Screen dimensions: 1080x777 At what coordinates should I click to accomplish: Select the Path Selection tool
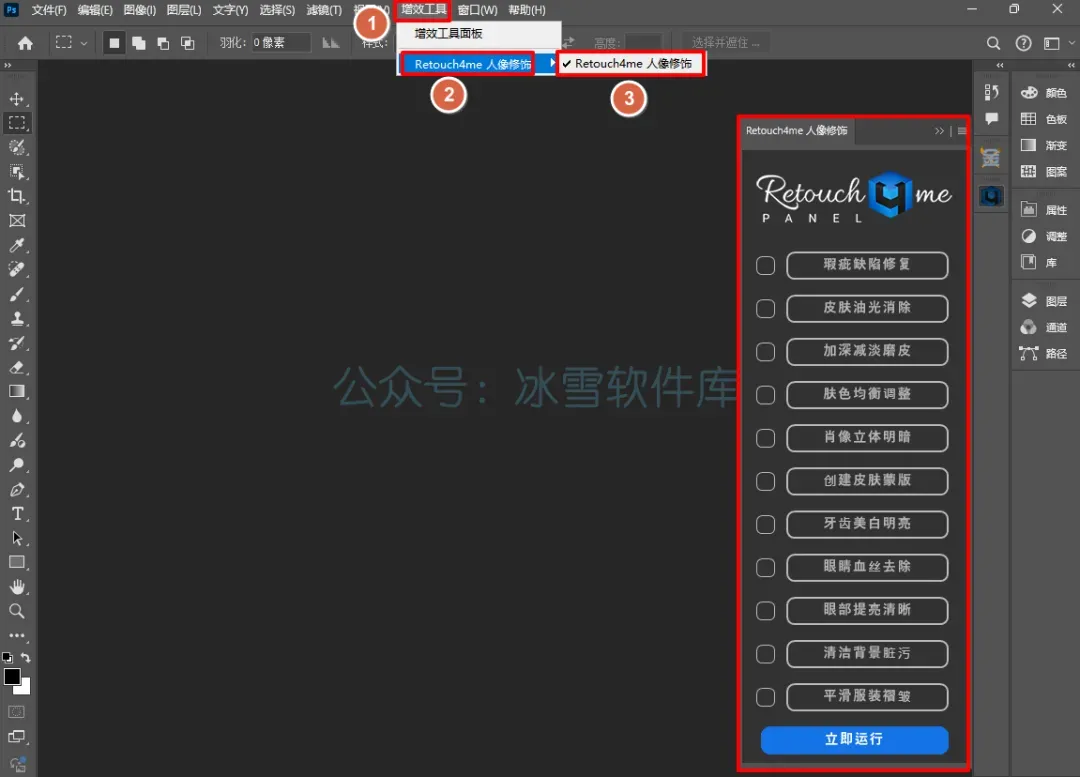(x=17, y=538)
